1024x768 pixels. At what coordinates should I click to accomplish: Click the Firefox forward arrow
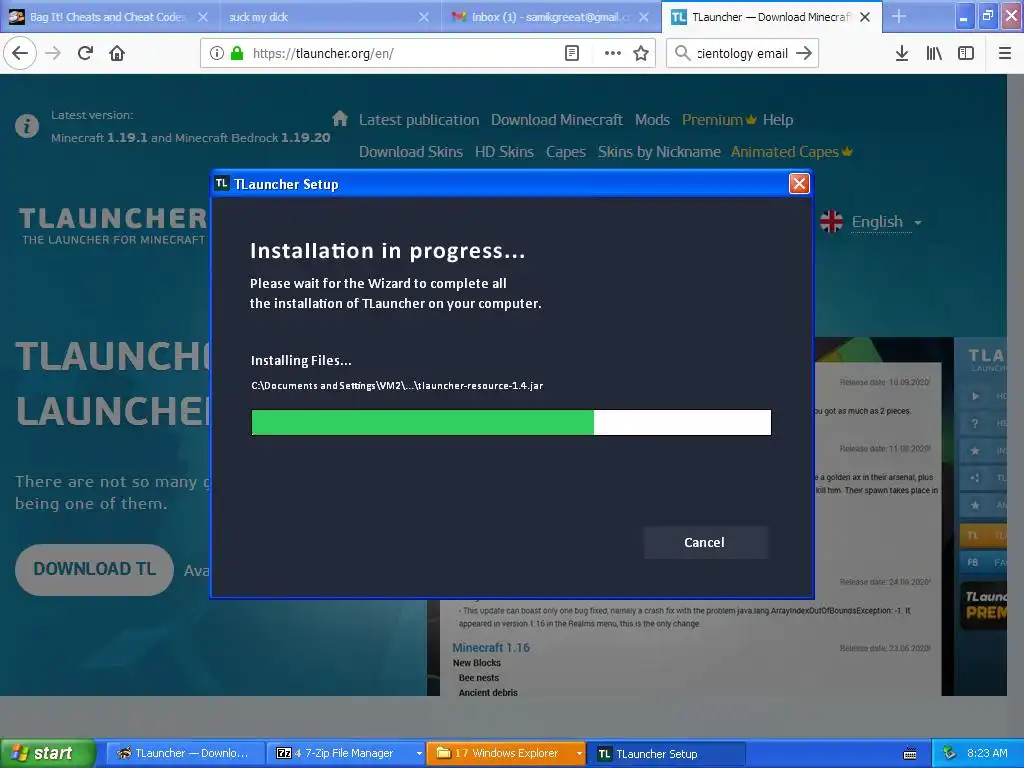[54, 53]
